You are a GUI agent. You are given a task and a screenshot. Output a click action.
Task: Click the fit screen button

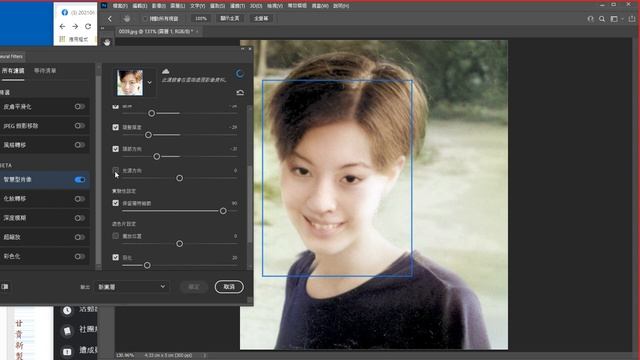[x=230, y=19]
